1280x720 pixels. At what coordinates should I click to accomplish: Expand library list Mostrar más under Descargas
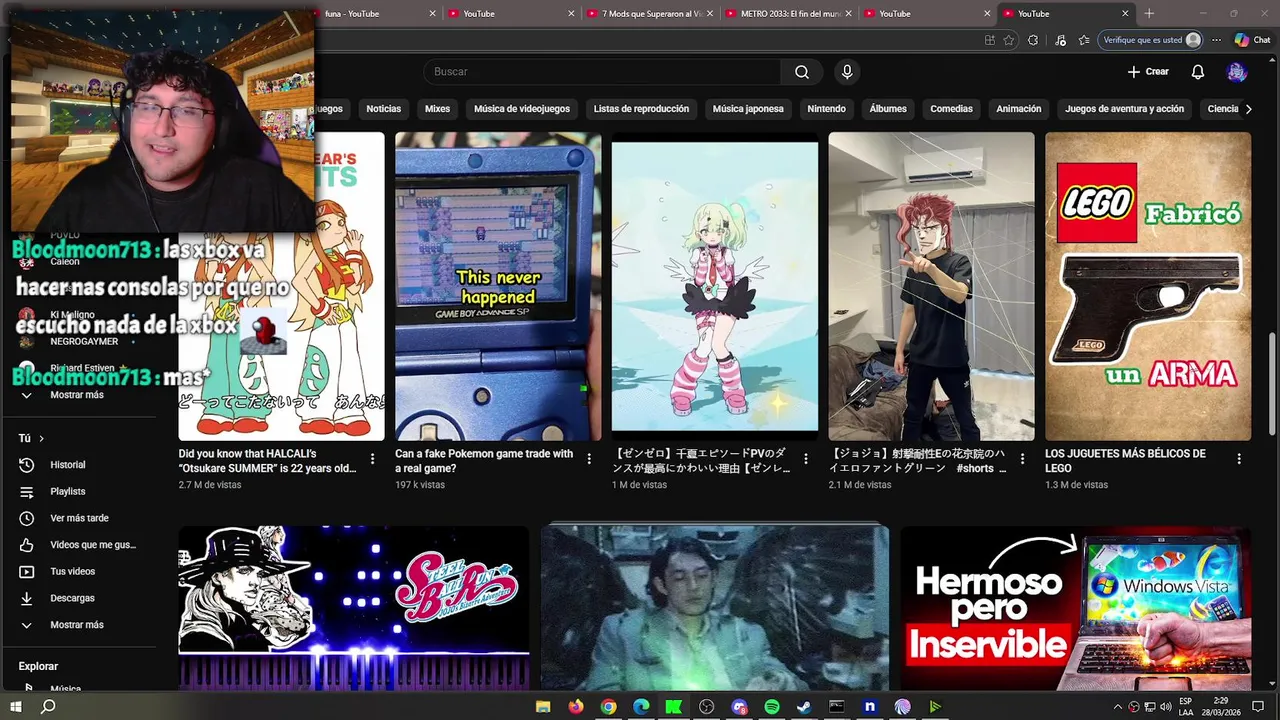click(77, 625)
